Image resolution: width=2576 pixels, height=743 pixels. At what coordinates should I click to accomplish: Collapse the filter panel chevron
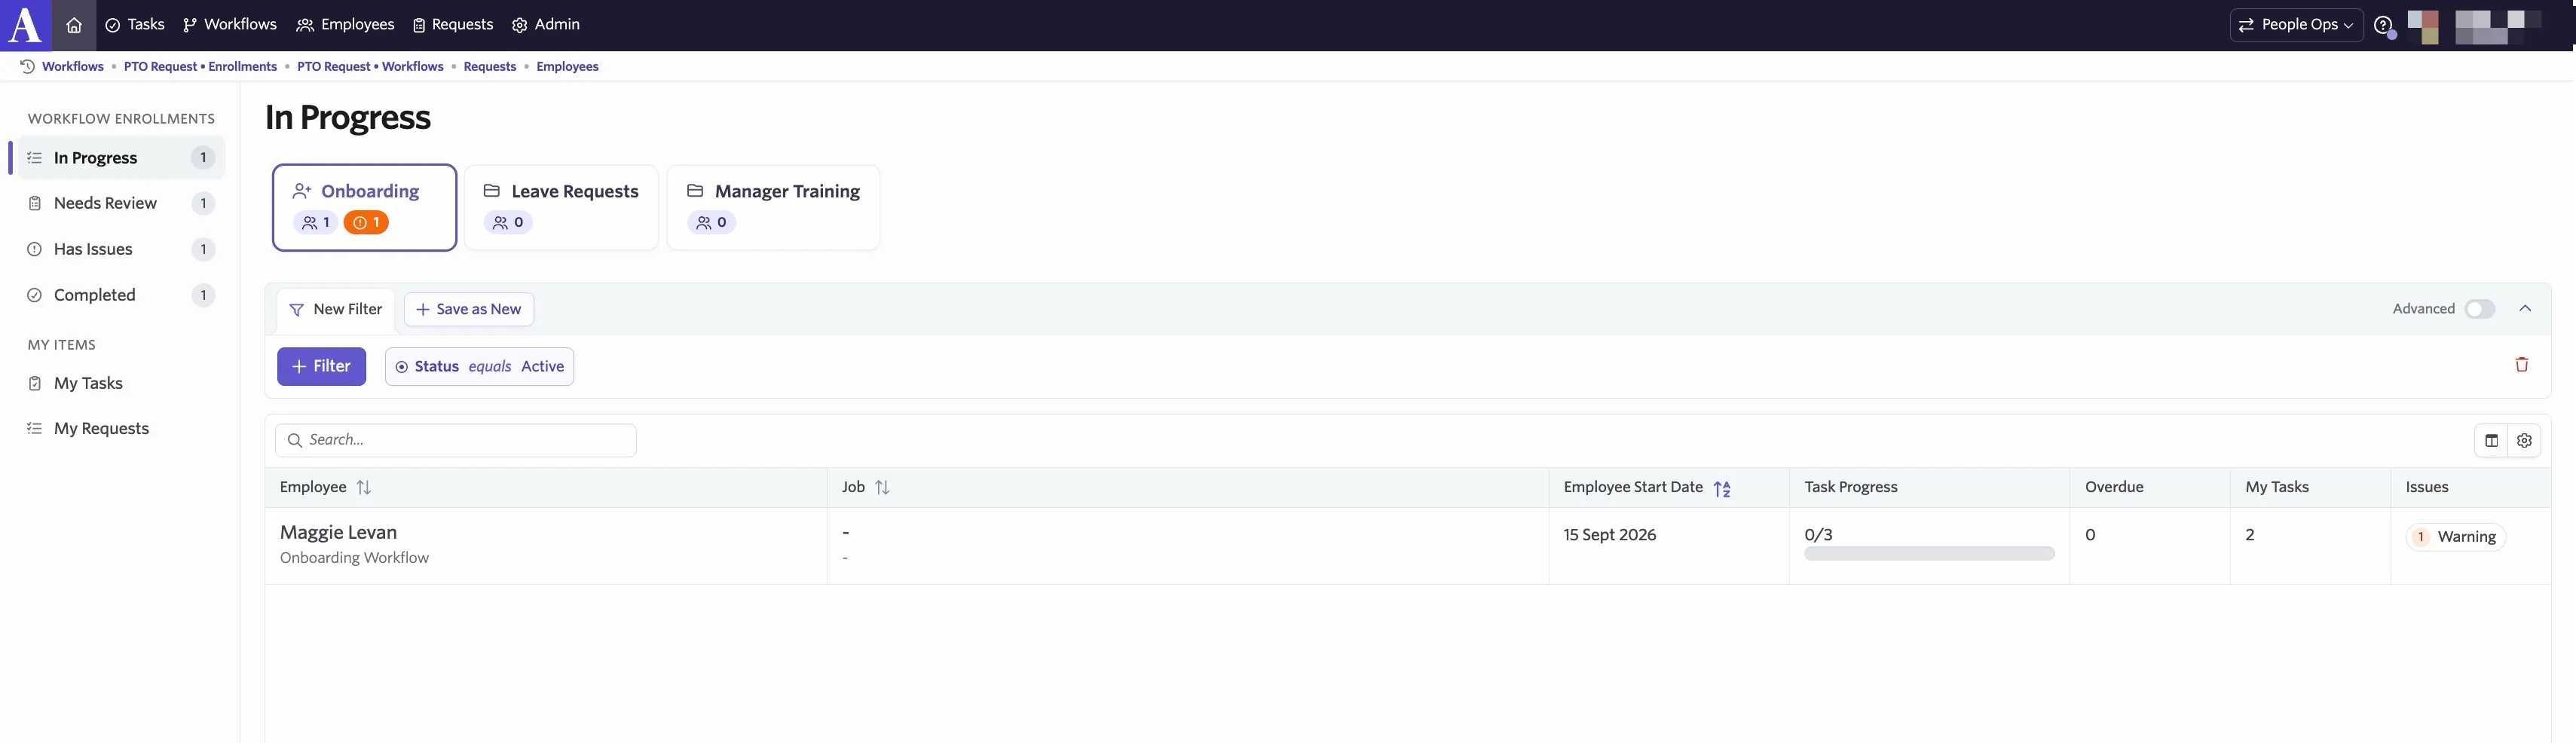click(2524, 309)
